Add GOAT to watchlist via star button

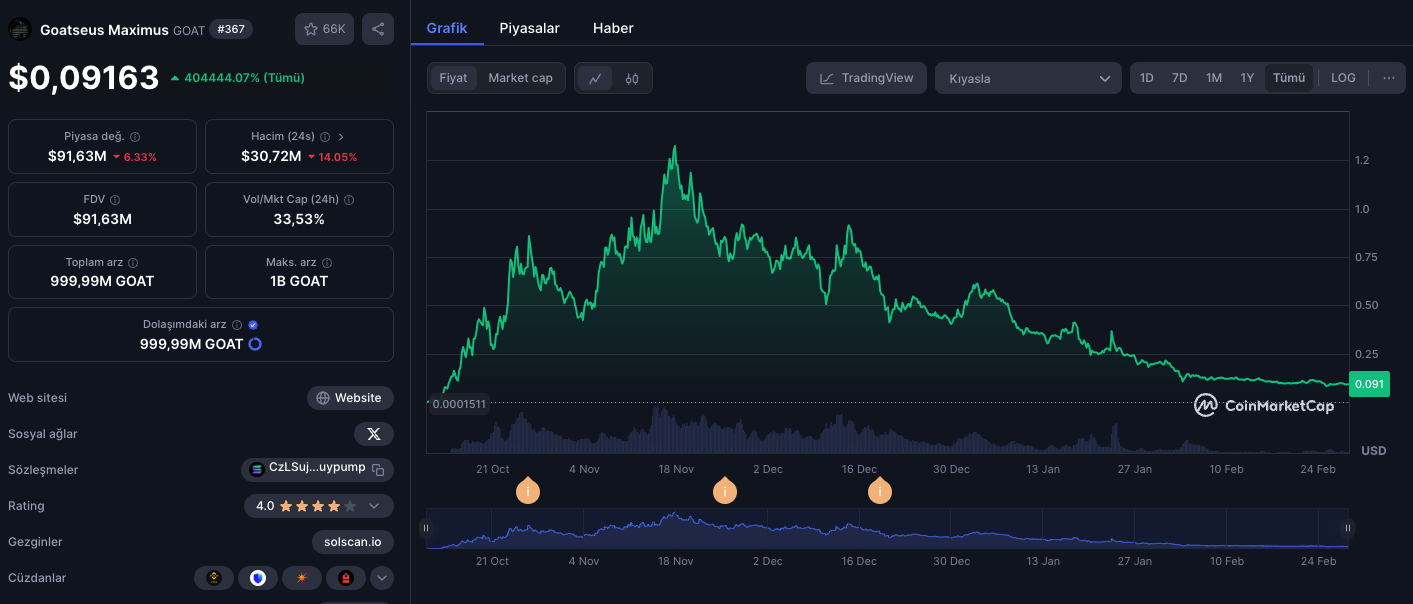tap(324, 29)
